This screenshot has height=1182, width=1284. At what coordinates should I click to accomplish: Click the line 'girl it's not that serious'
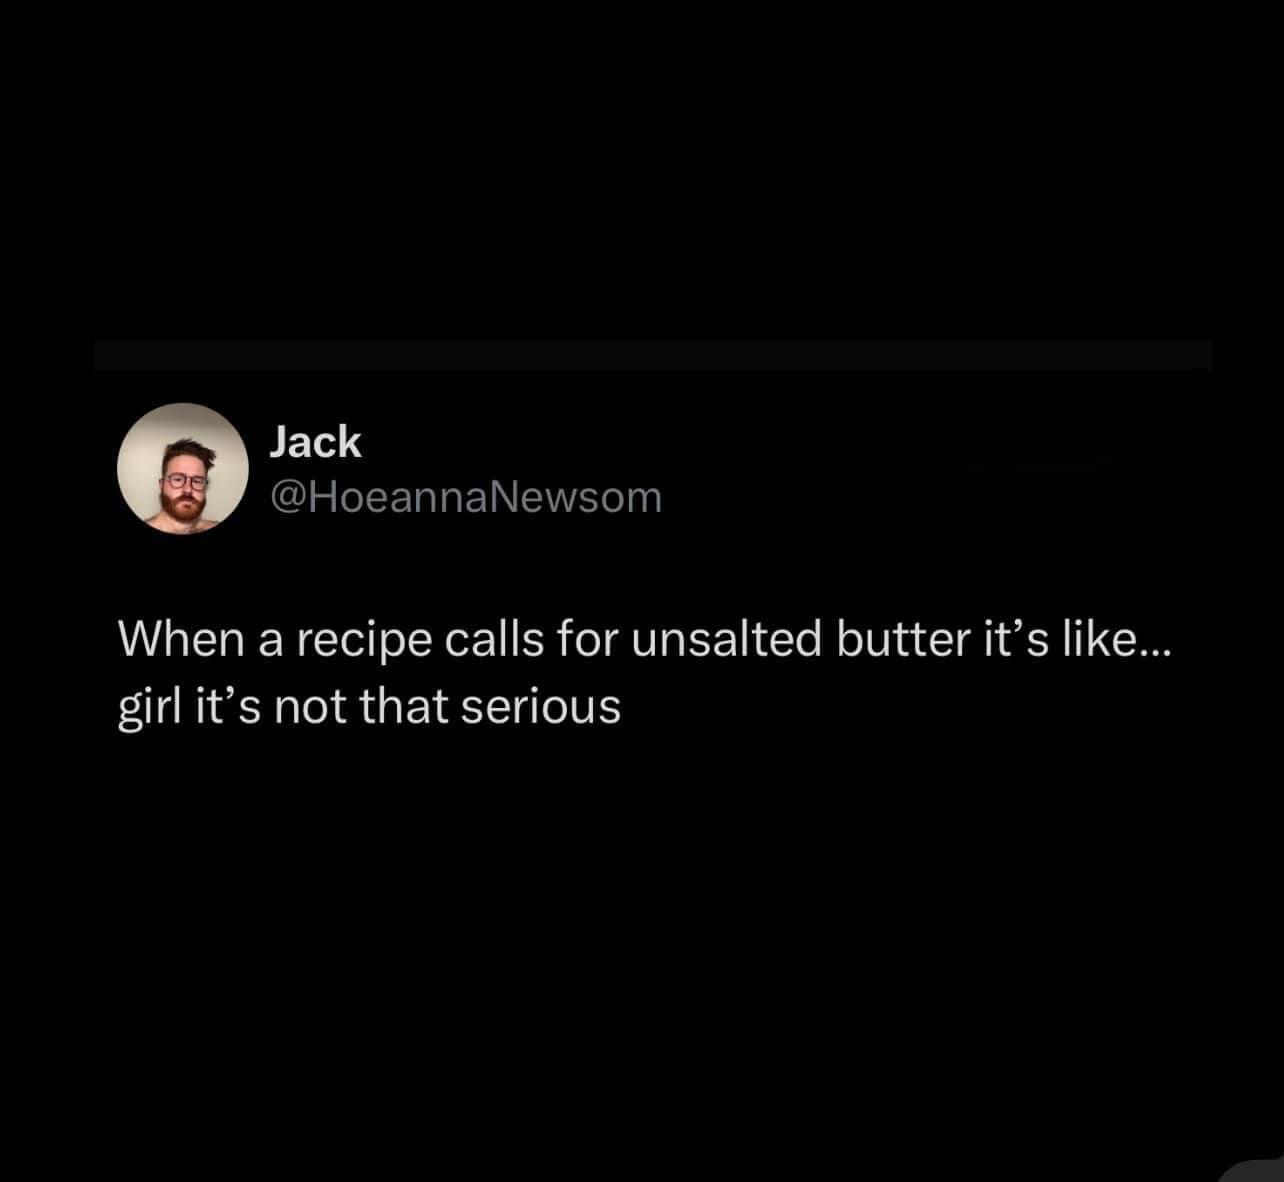[369, 708]
